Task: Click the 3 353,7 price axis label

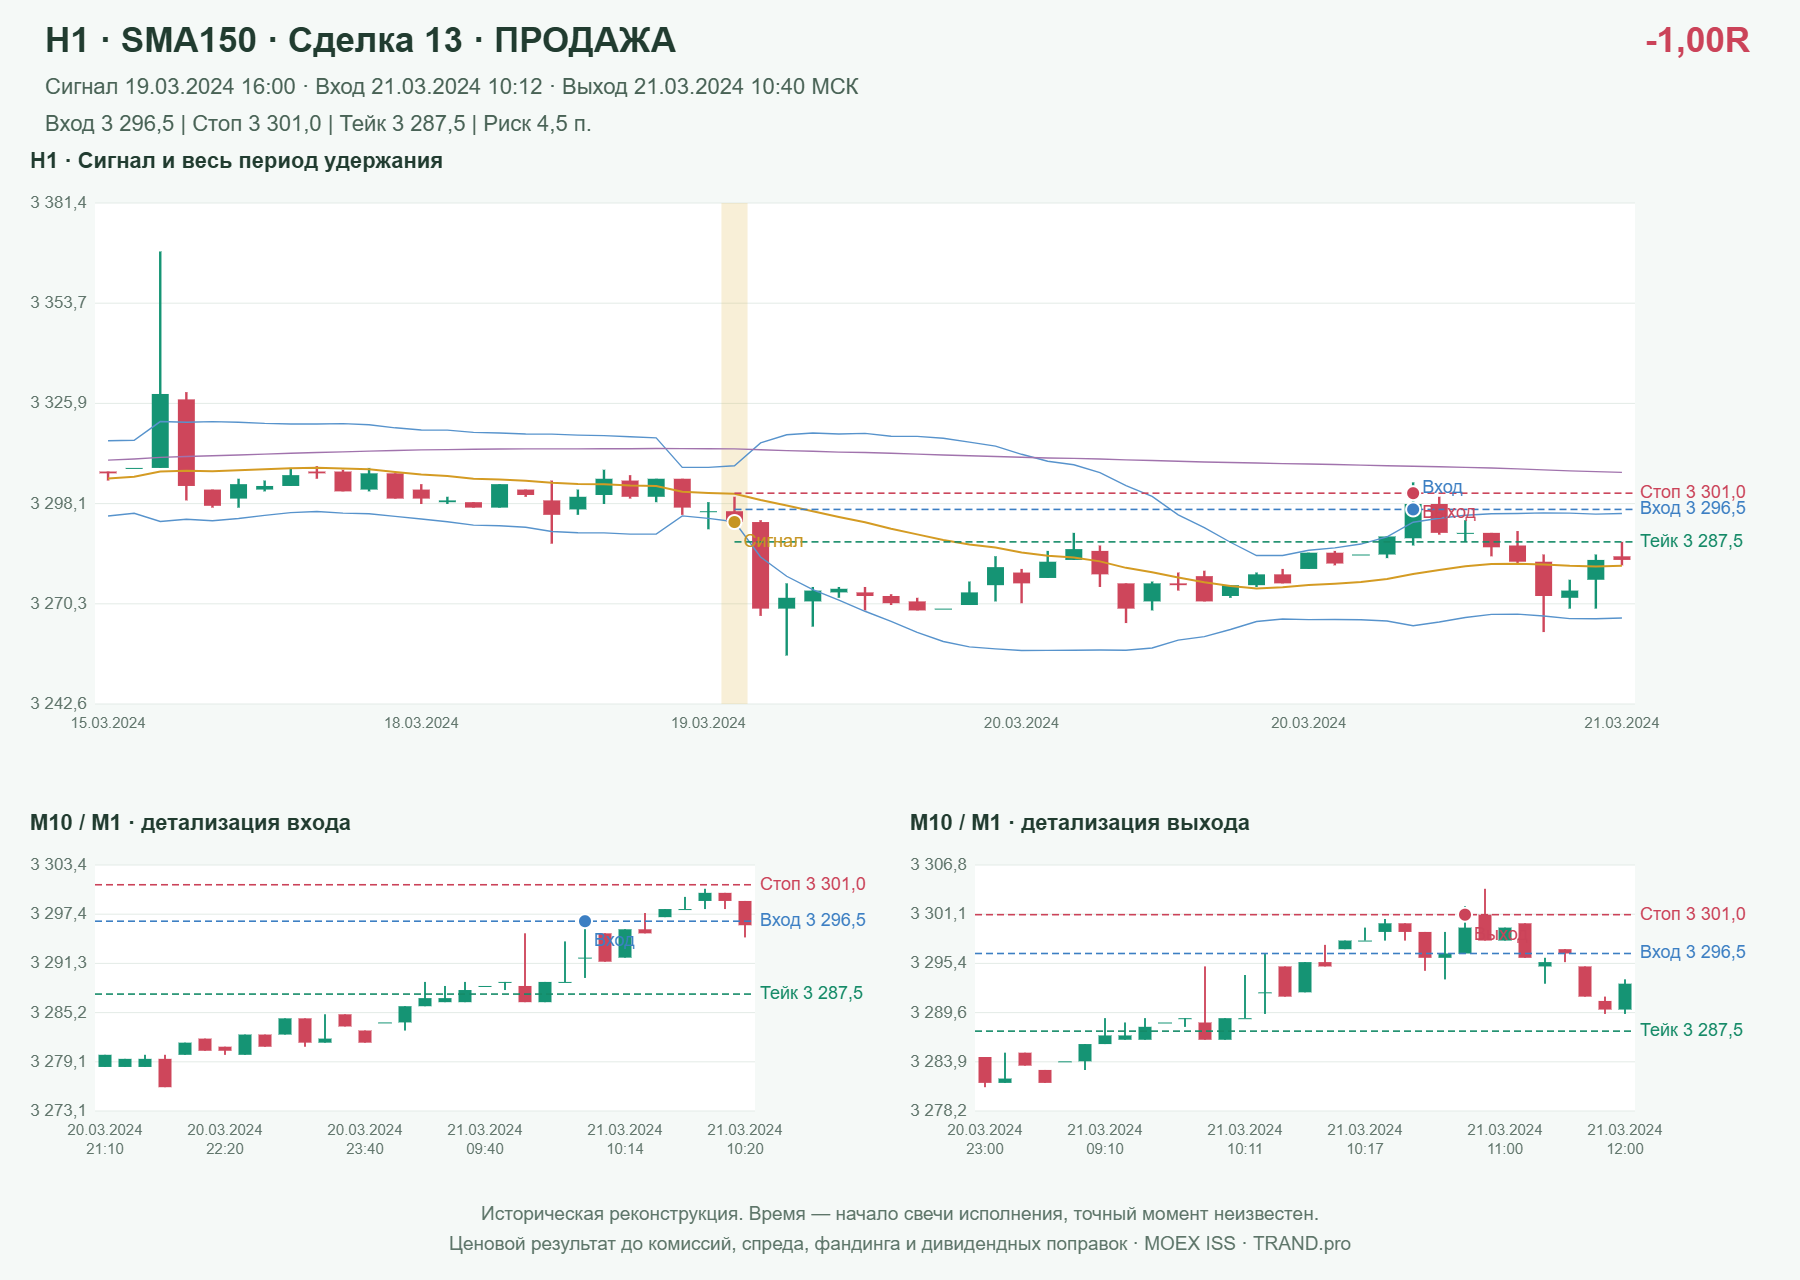Action: point(58,303)
